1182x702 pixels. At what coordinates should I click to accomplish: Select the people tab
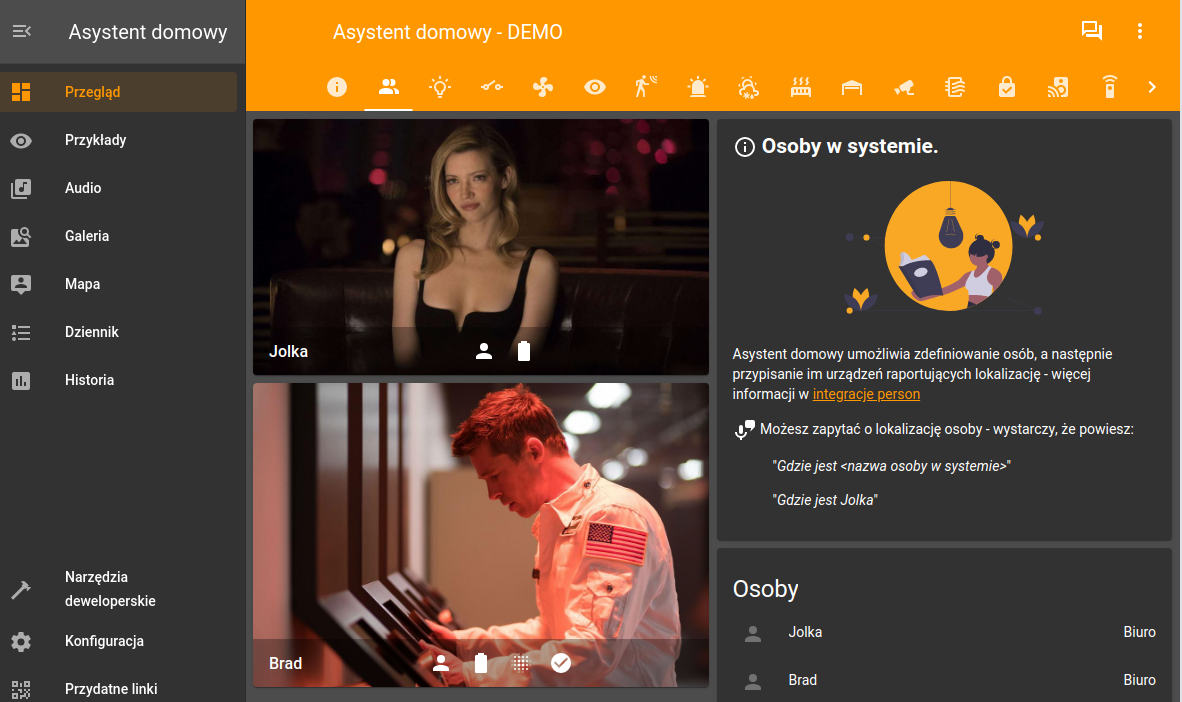[x=388, y=87]
